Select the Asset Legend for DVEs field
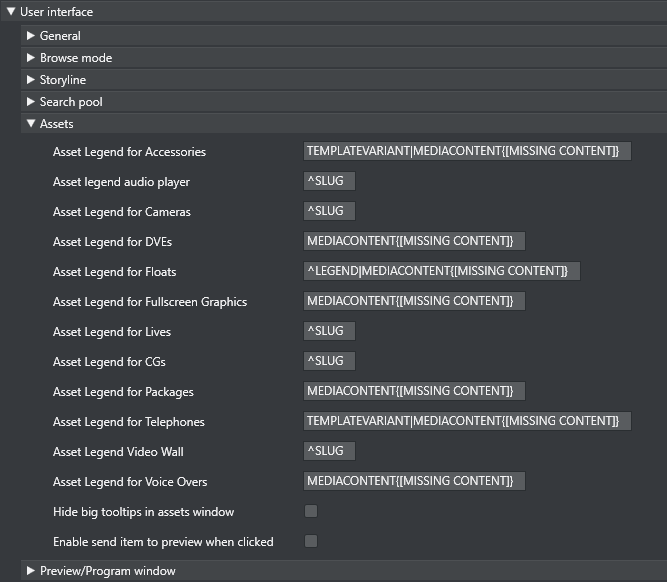667x582 pixels. tap(414, 241)
